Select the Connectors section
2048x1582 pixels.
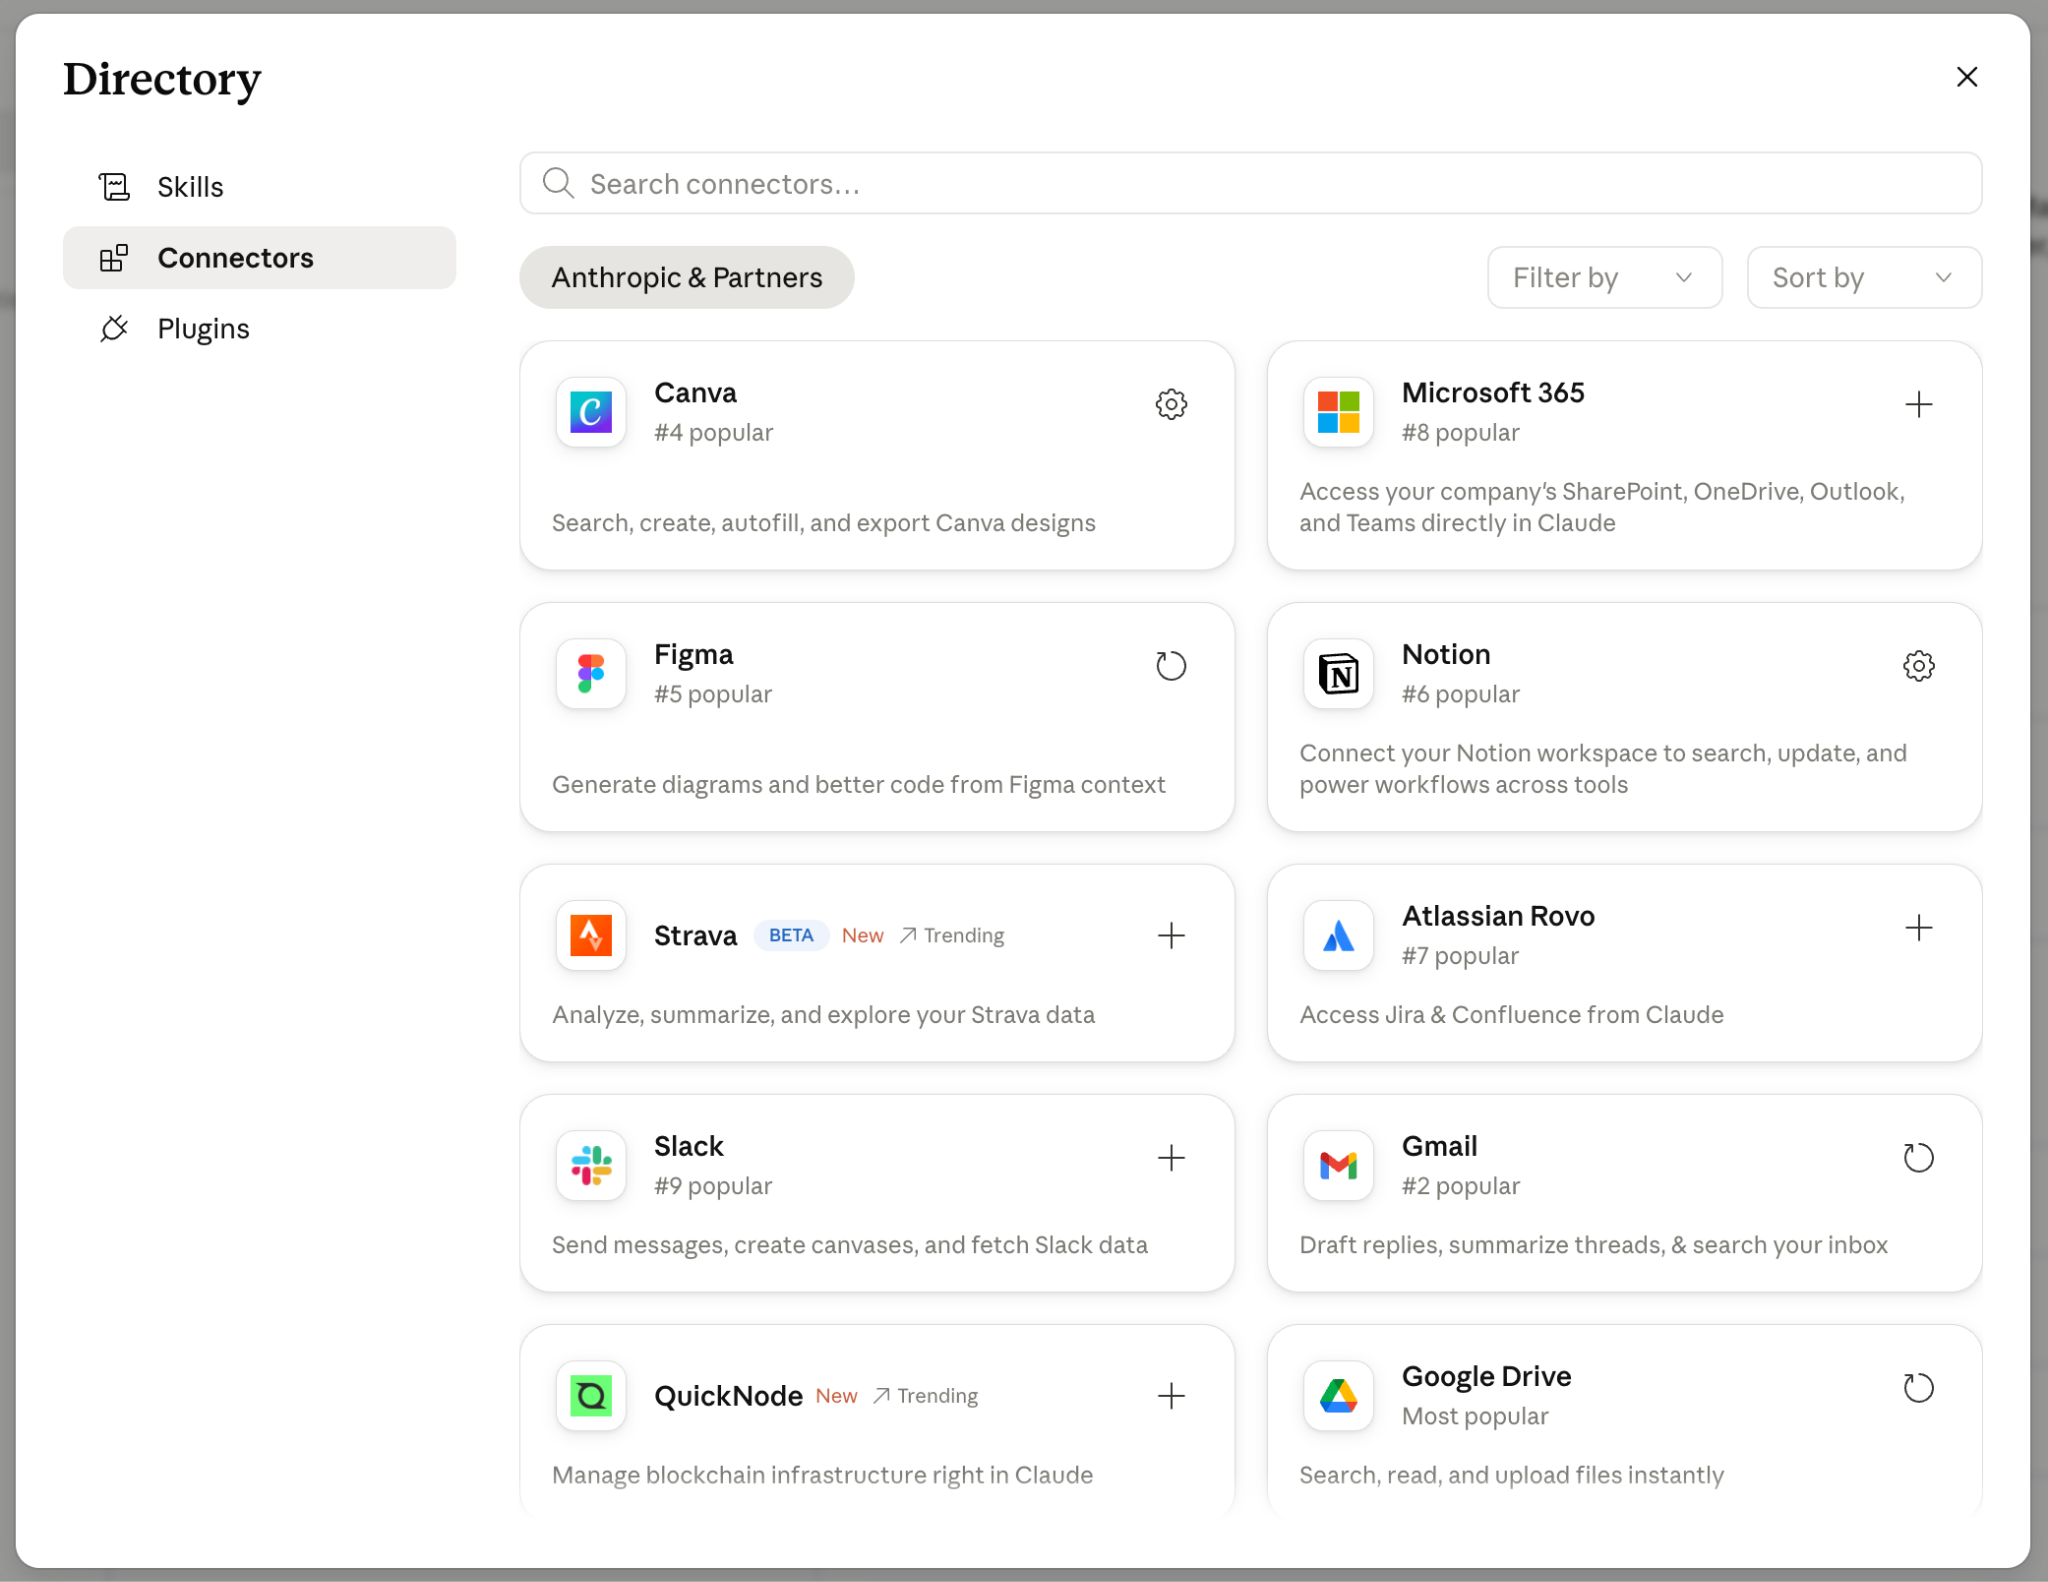pyautogui.click(x=259, y=258)
